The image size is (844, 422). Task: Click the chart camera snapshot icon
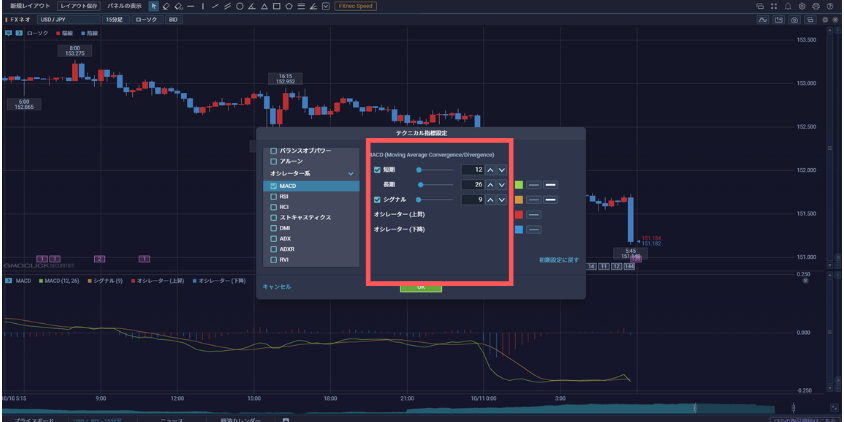point(794,19)
